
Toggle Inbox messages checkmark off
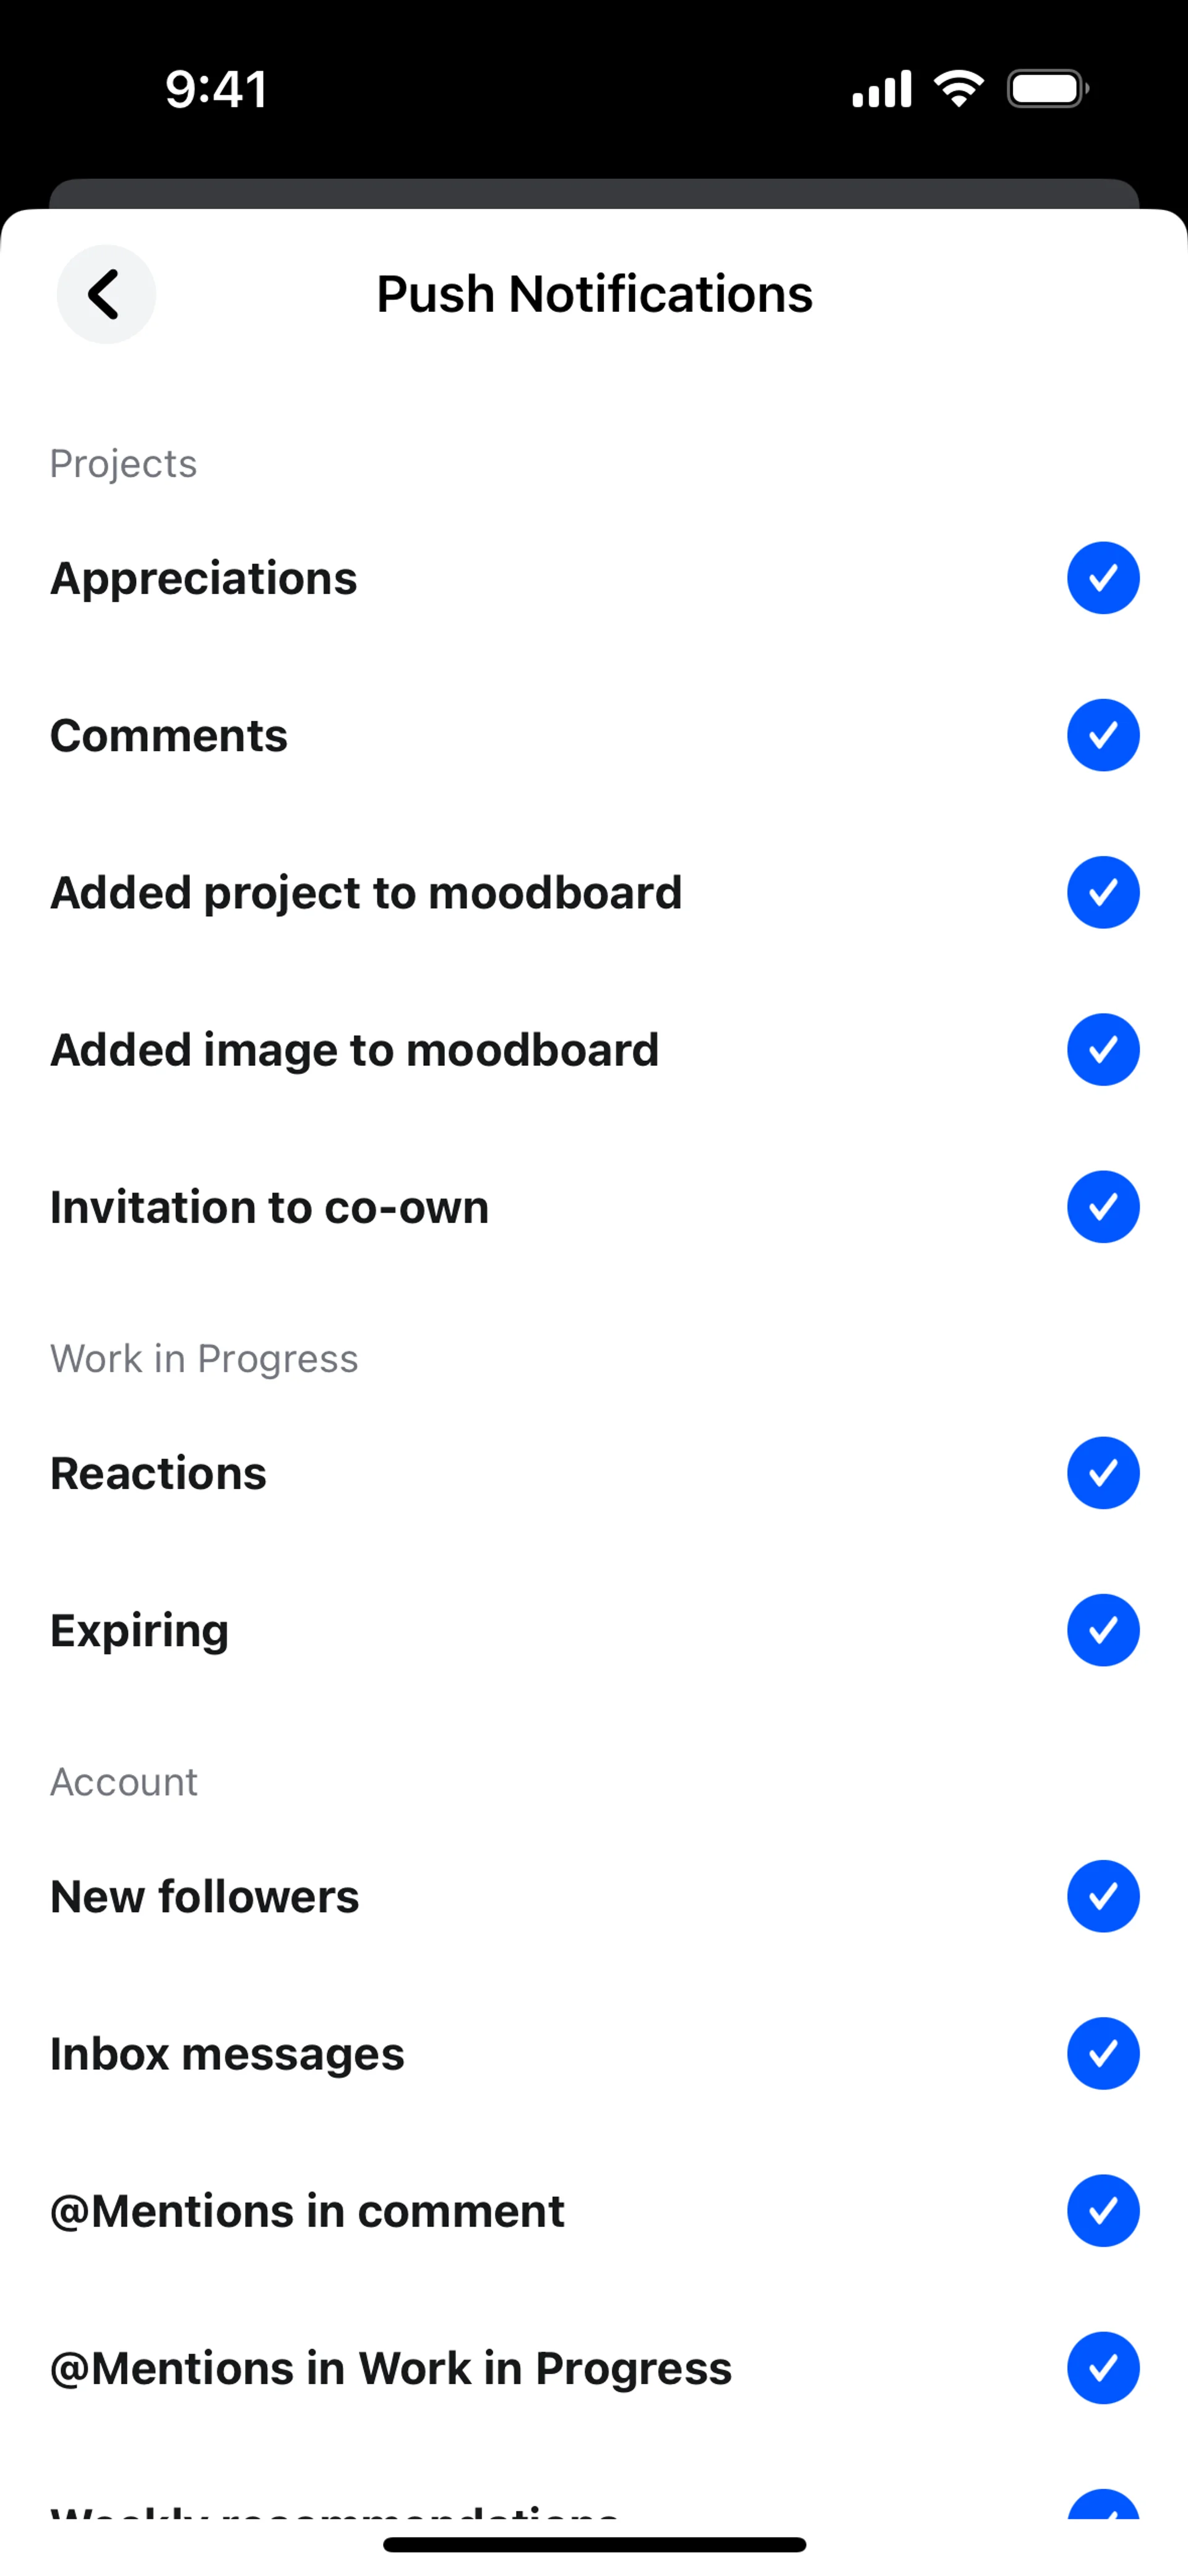tap(1102, 2053)
